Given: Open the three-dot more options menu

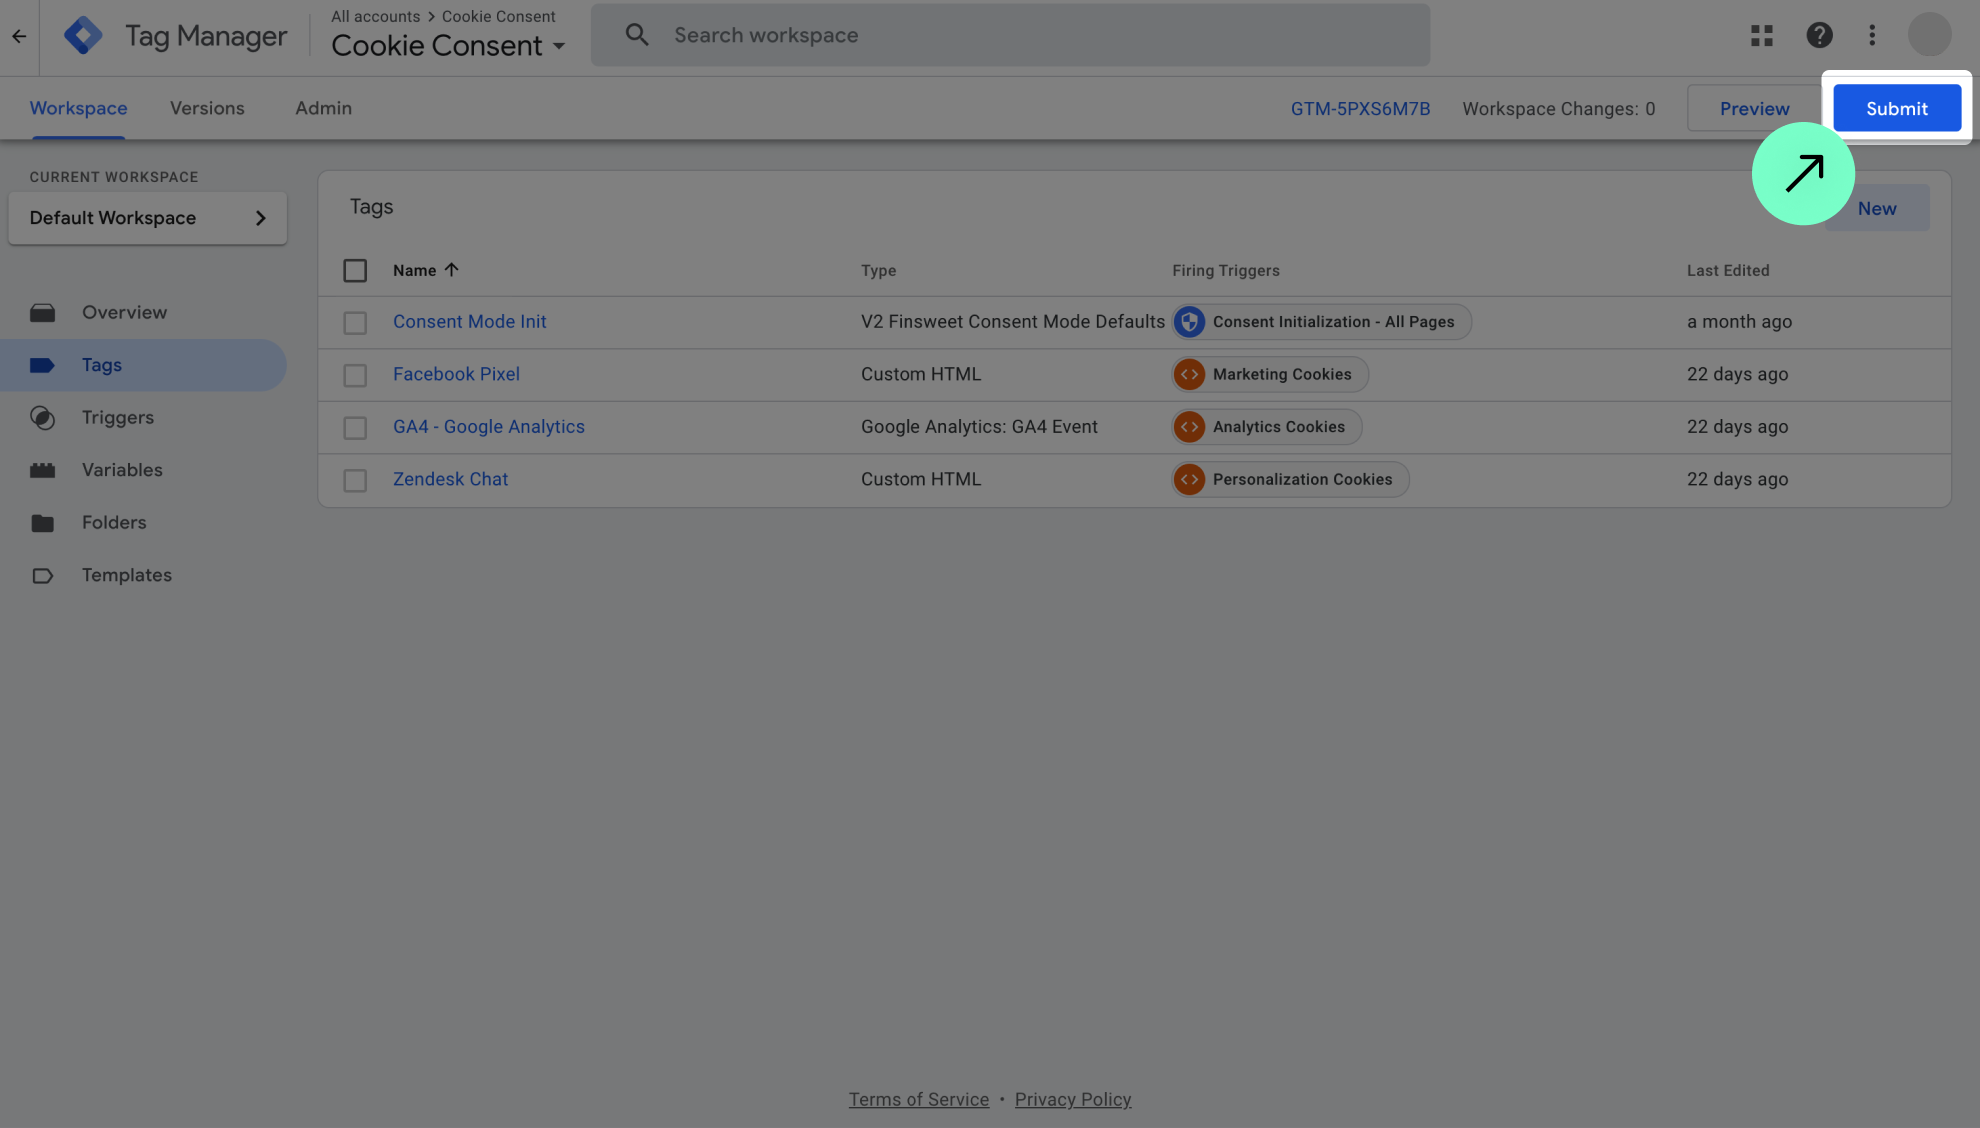Looking at the screenshot, I should [1872, 36].
